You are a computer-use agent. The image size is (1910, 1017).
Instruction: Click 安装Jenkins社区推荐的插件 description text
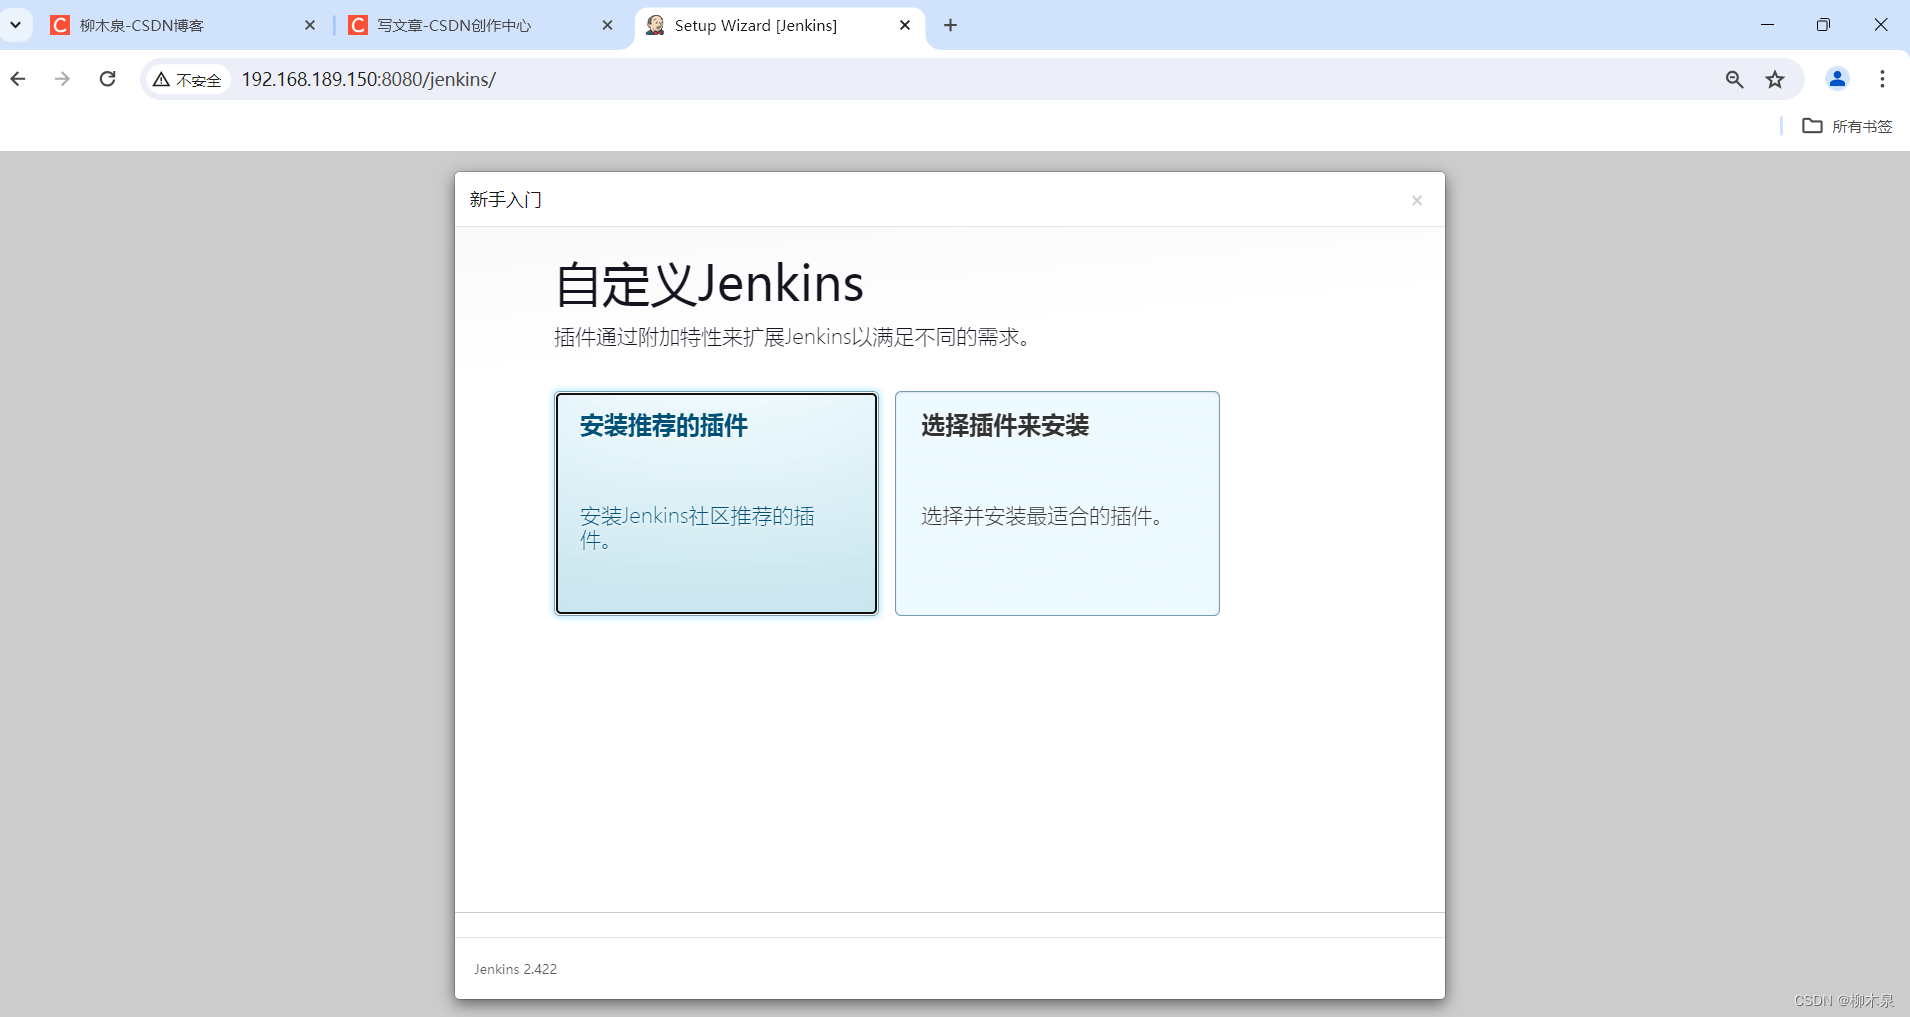[697, 528]
